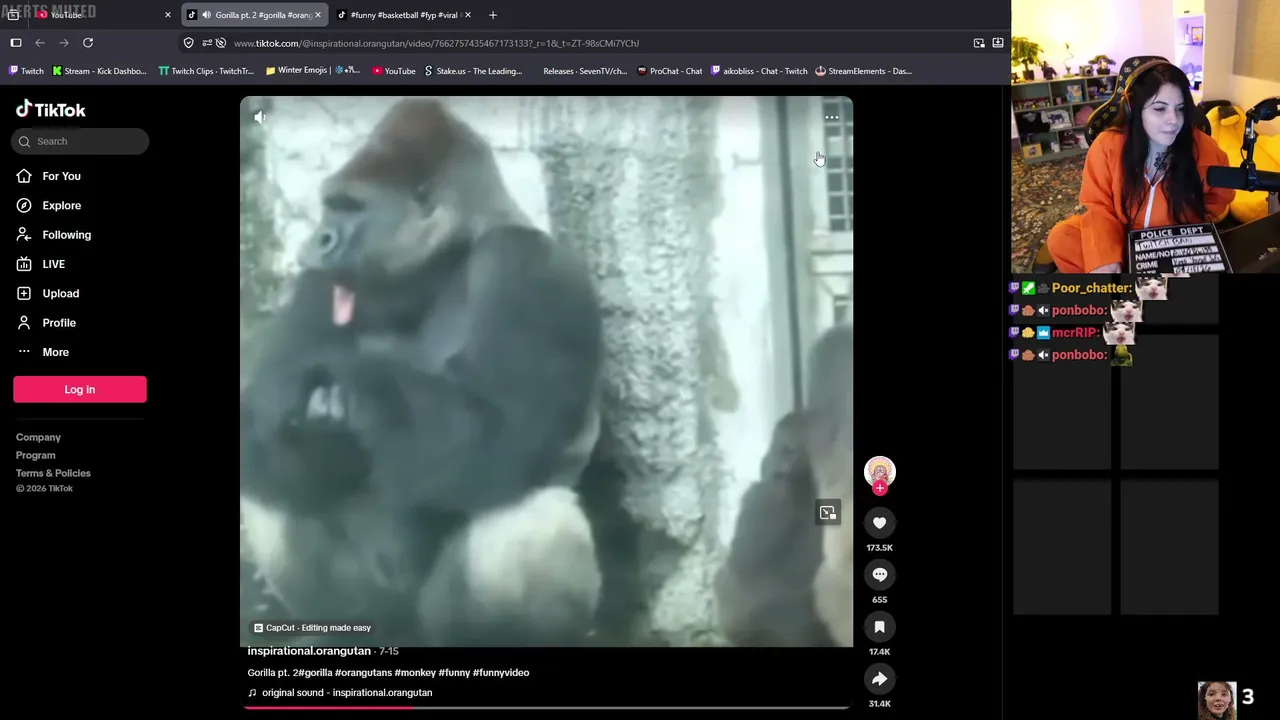The width and height of the screenshot is (1280, 720).
Task: Mute the Gorilla tab via its speaker icon
Action: click(206, 15)
